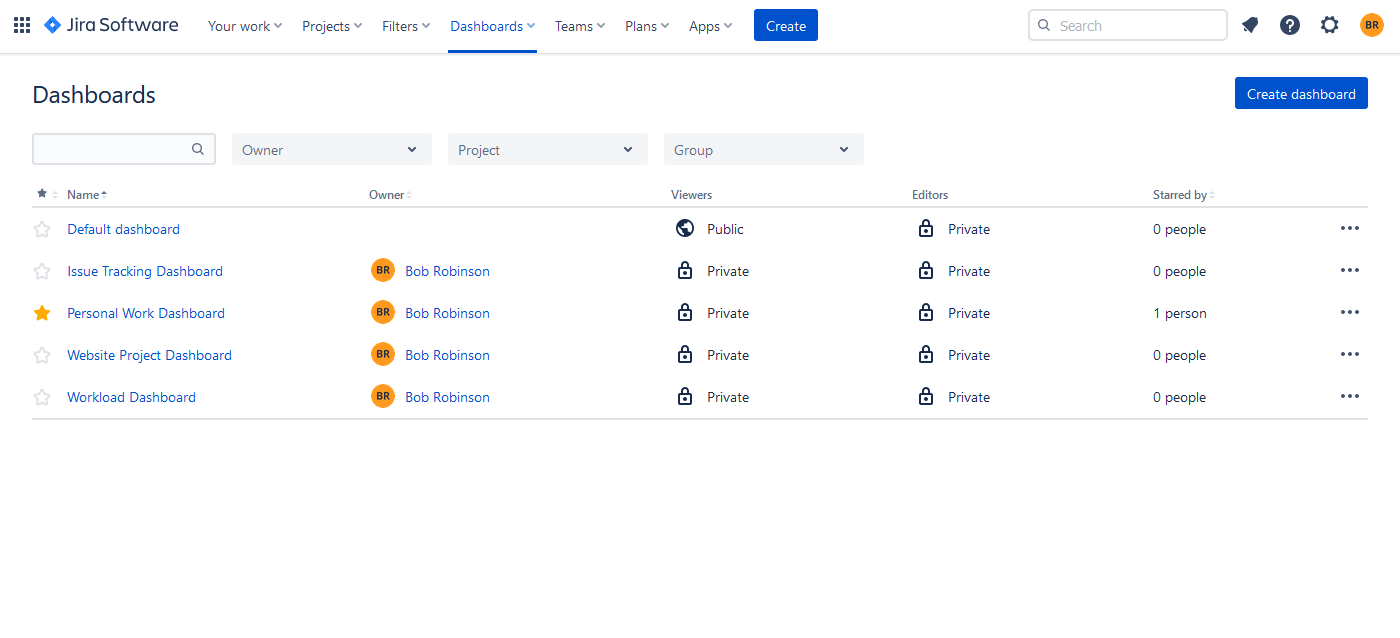Open the Website Project Dashboard link
The width and height of the screenshot is (1400, 638).
(x=149, y=354)
